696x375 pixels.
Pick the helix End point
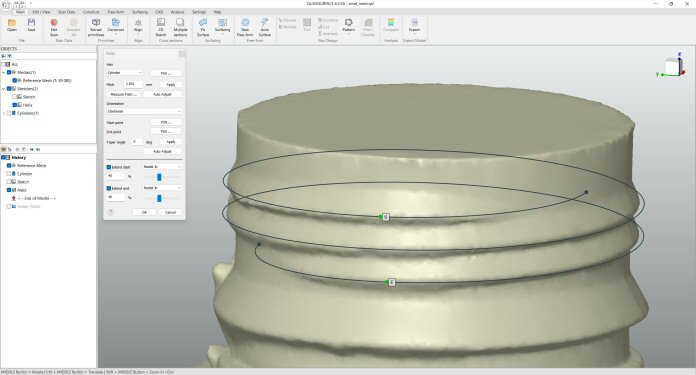pos(166,132)
